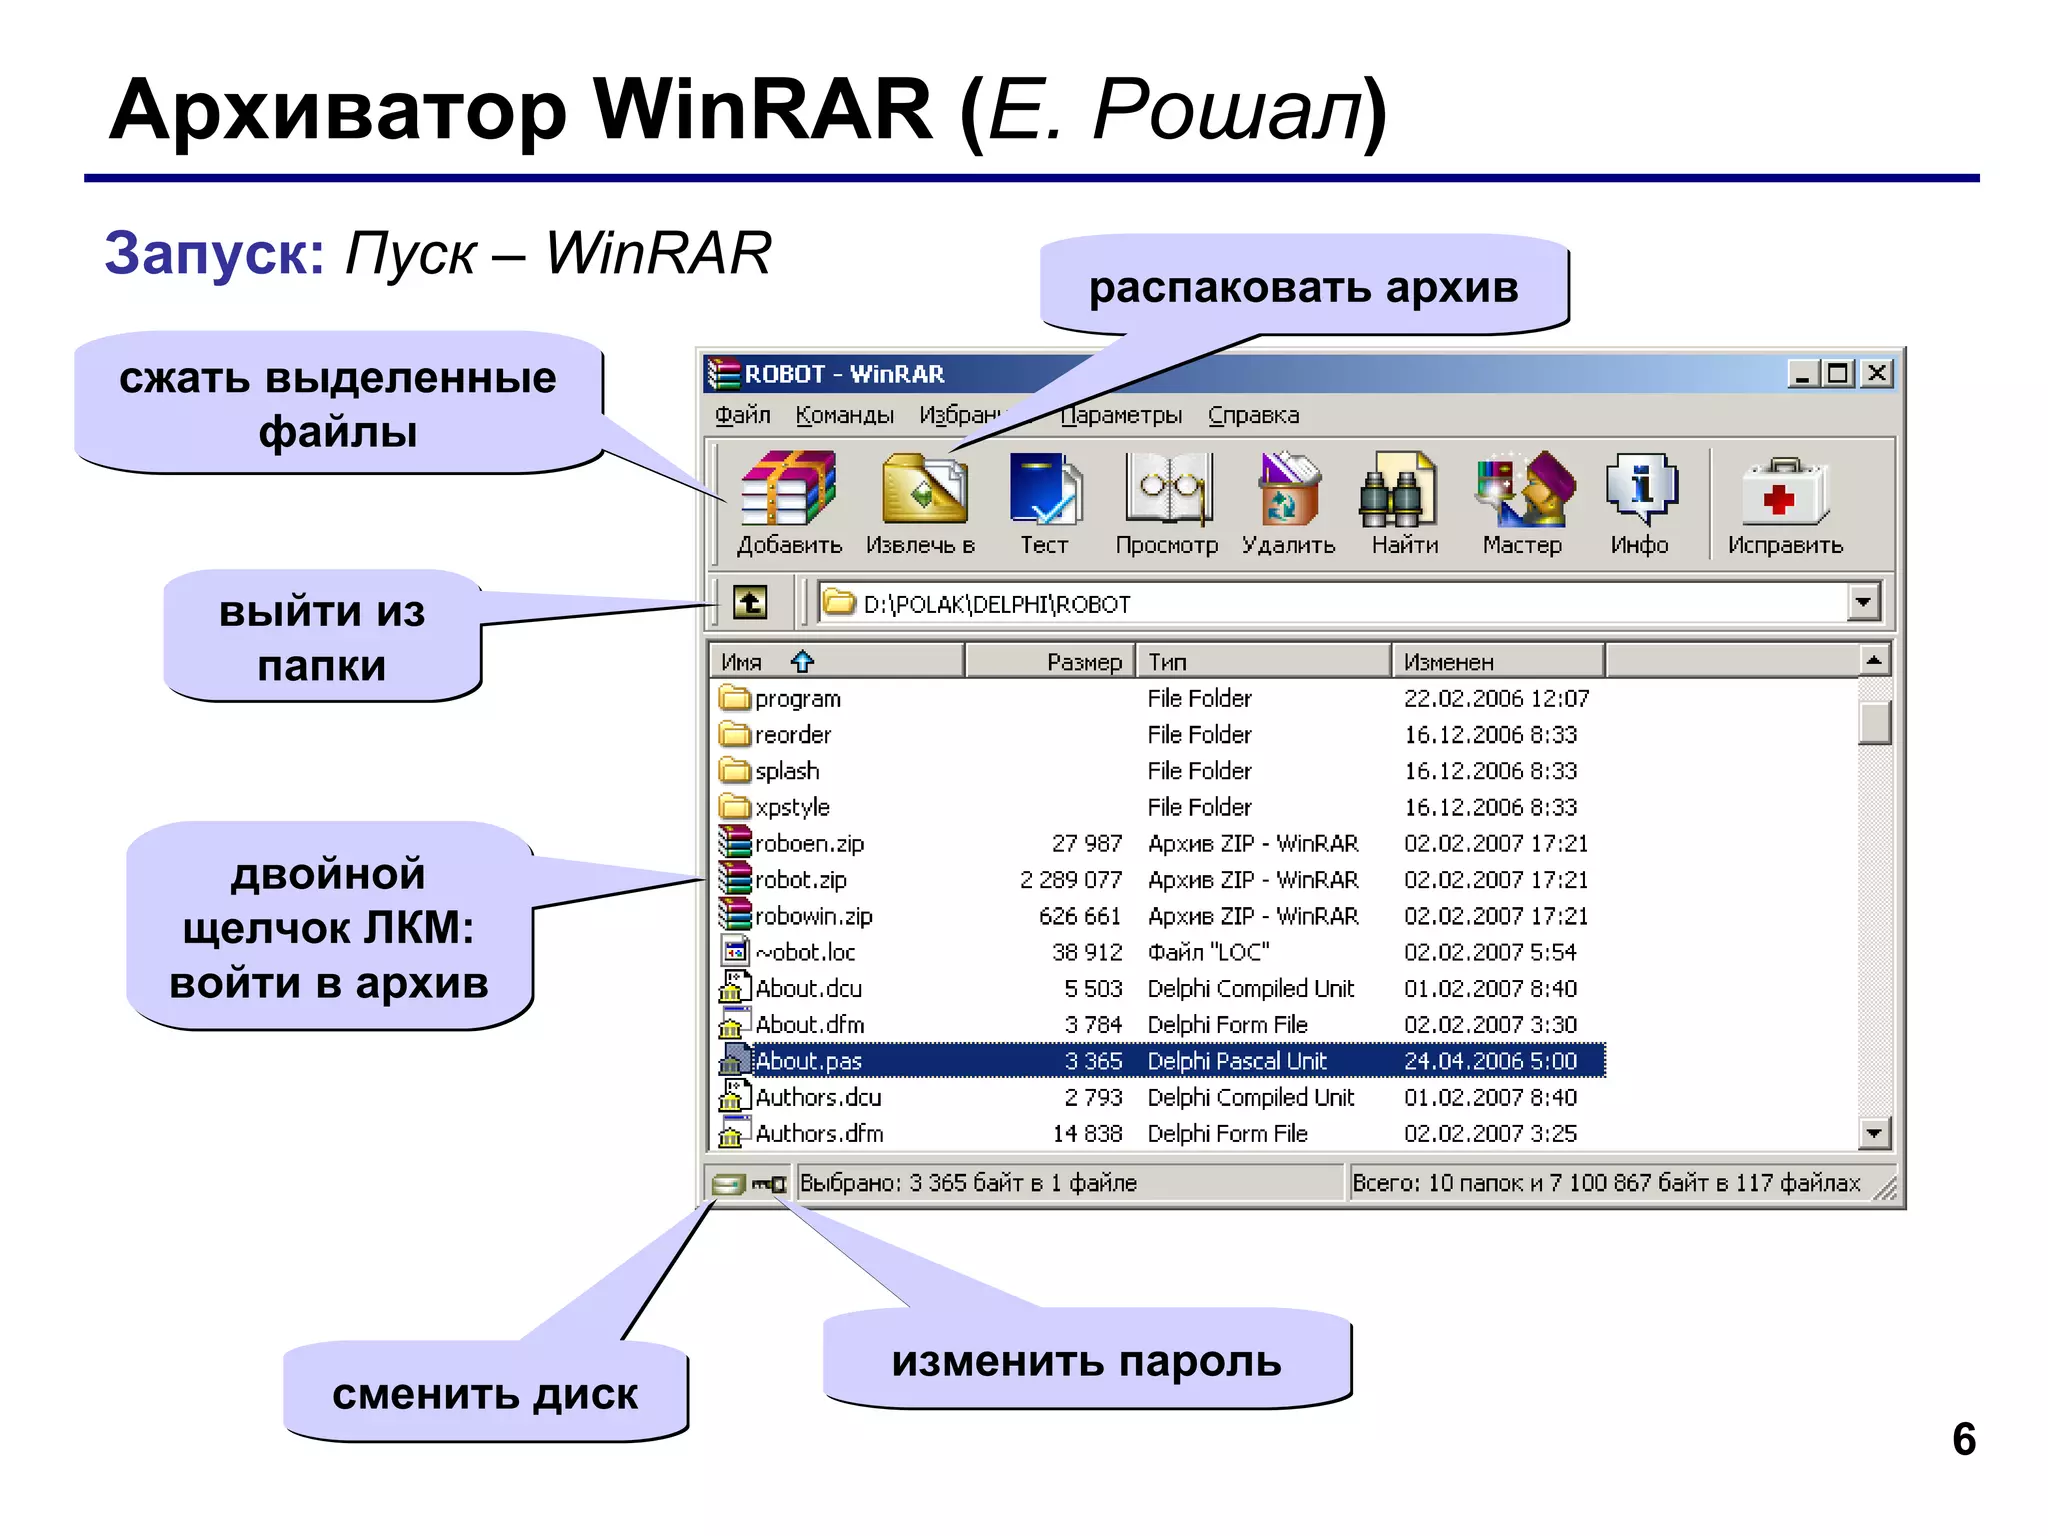Open the path address dropdown arrow
The width and height of the screenshot is (2048, 1536).
pos(1863,602)
